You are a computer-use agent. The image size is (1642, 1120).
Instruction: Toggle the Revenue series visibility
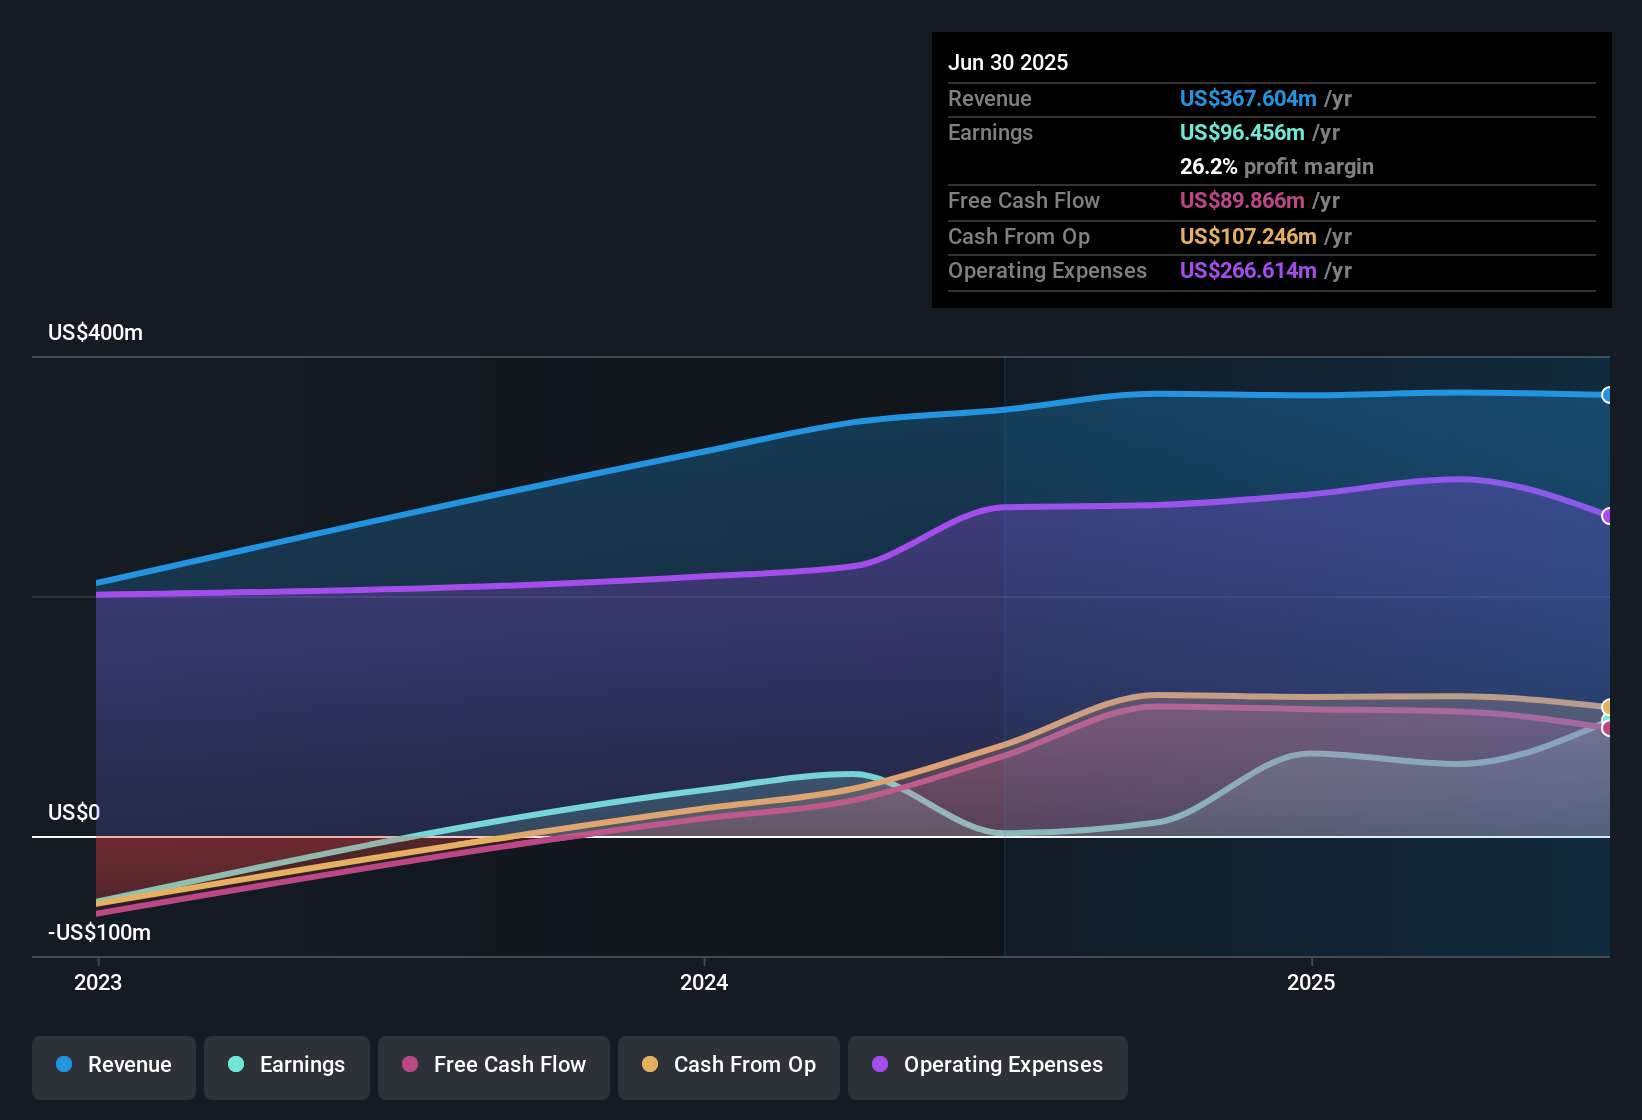pos(113,1065)
